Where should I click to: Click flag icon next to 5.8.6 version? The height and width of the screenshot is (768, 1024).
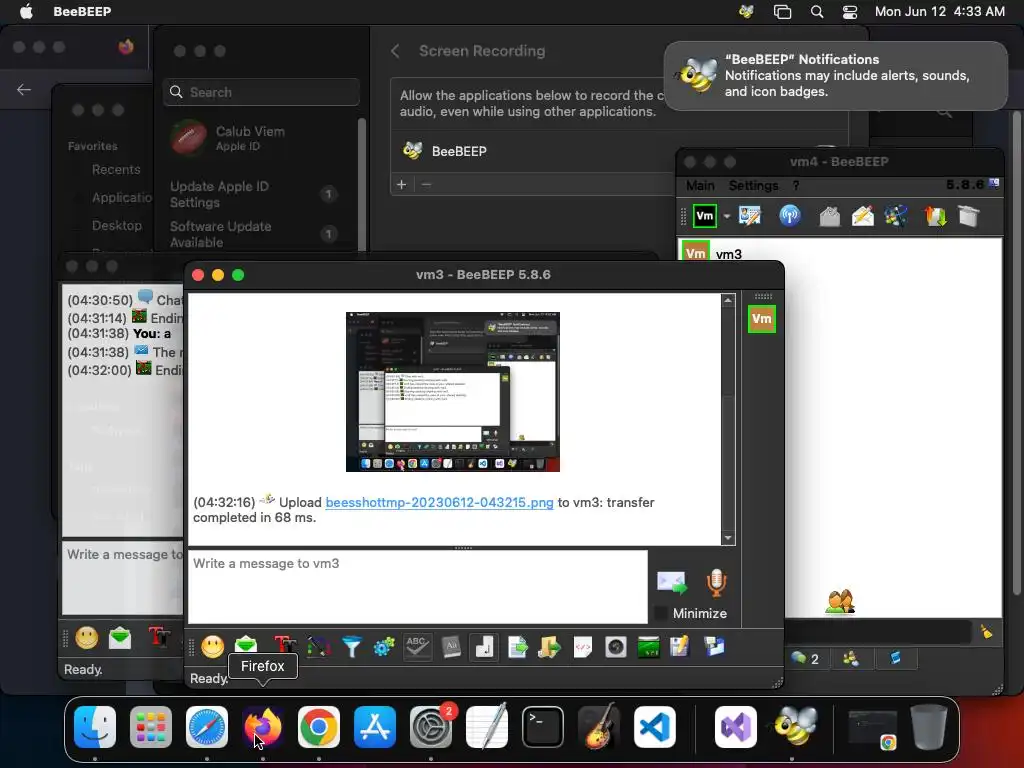tap(994, 184)
